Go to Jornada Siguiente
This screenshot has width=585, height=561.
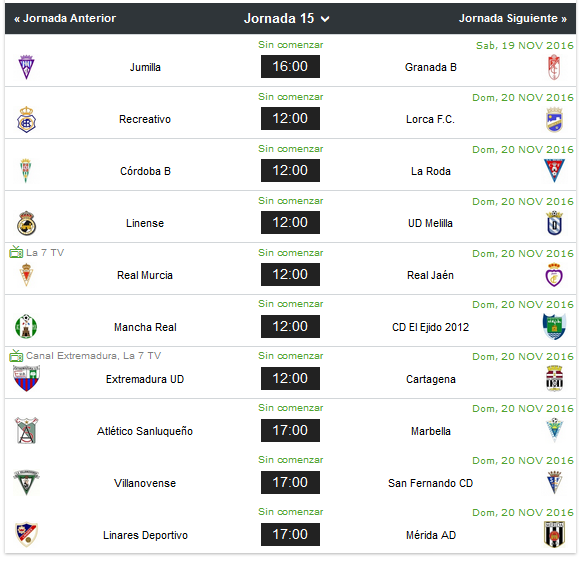click(x=513, y=18)
